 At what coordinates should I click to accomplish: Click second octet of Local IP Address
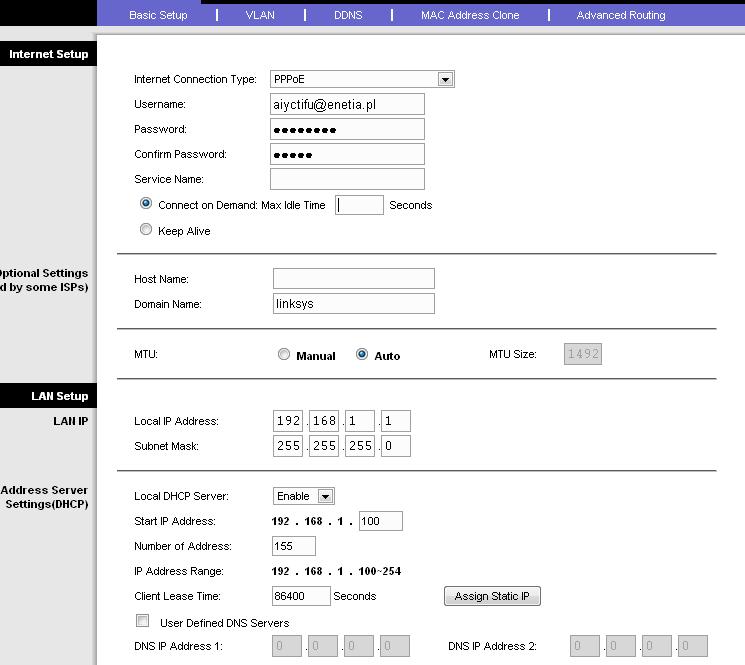[x=324, y=421]
